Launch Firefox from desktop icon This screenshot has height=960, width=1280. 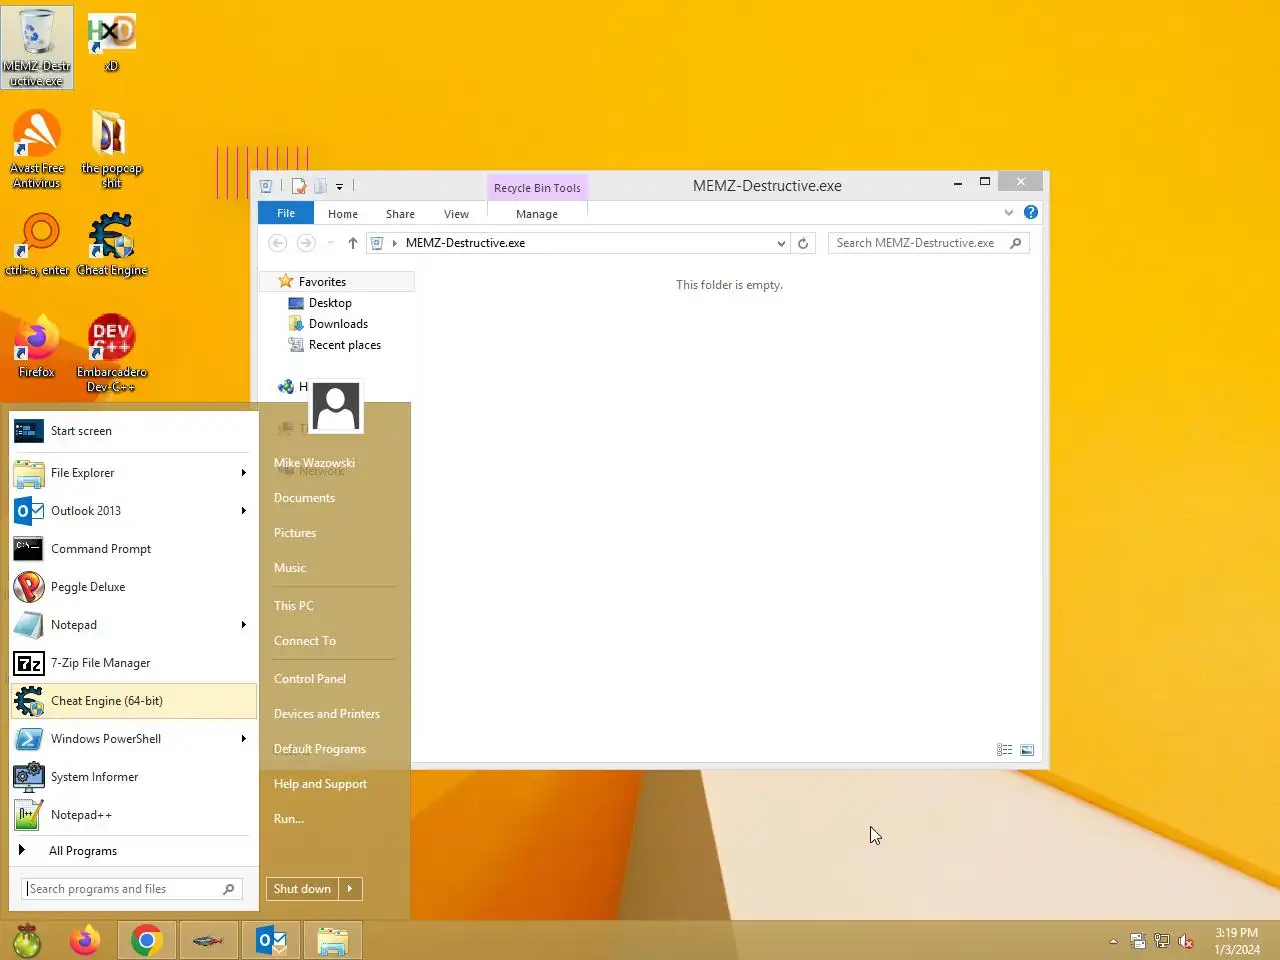coord(37,347)
